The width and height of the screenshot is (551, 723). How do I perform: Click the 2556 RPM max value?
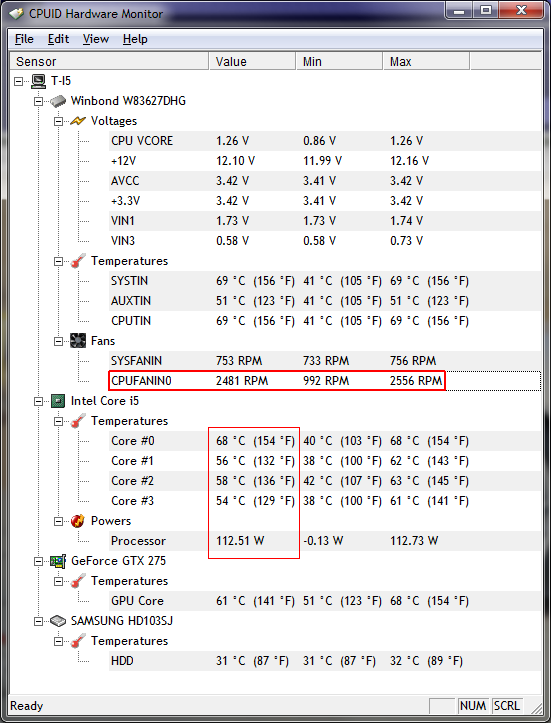(x=416, y=381)
